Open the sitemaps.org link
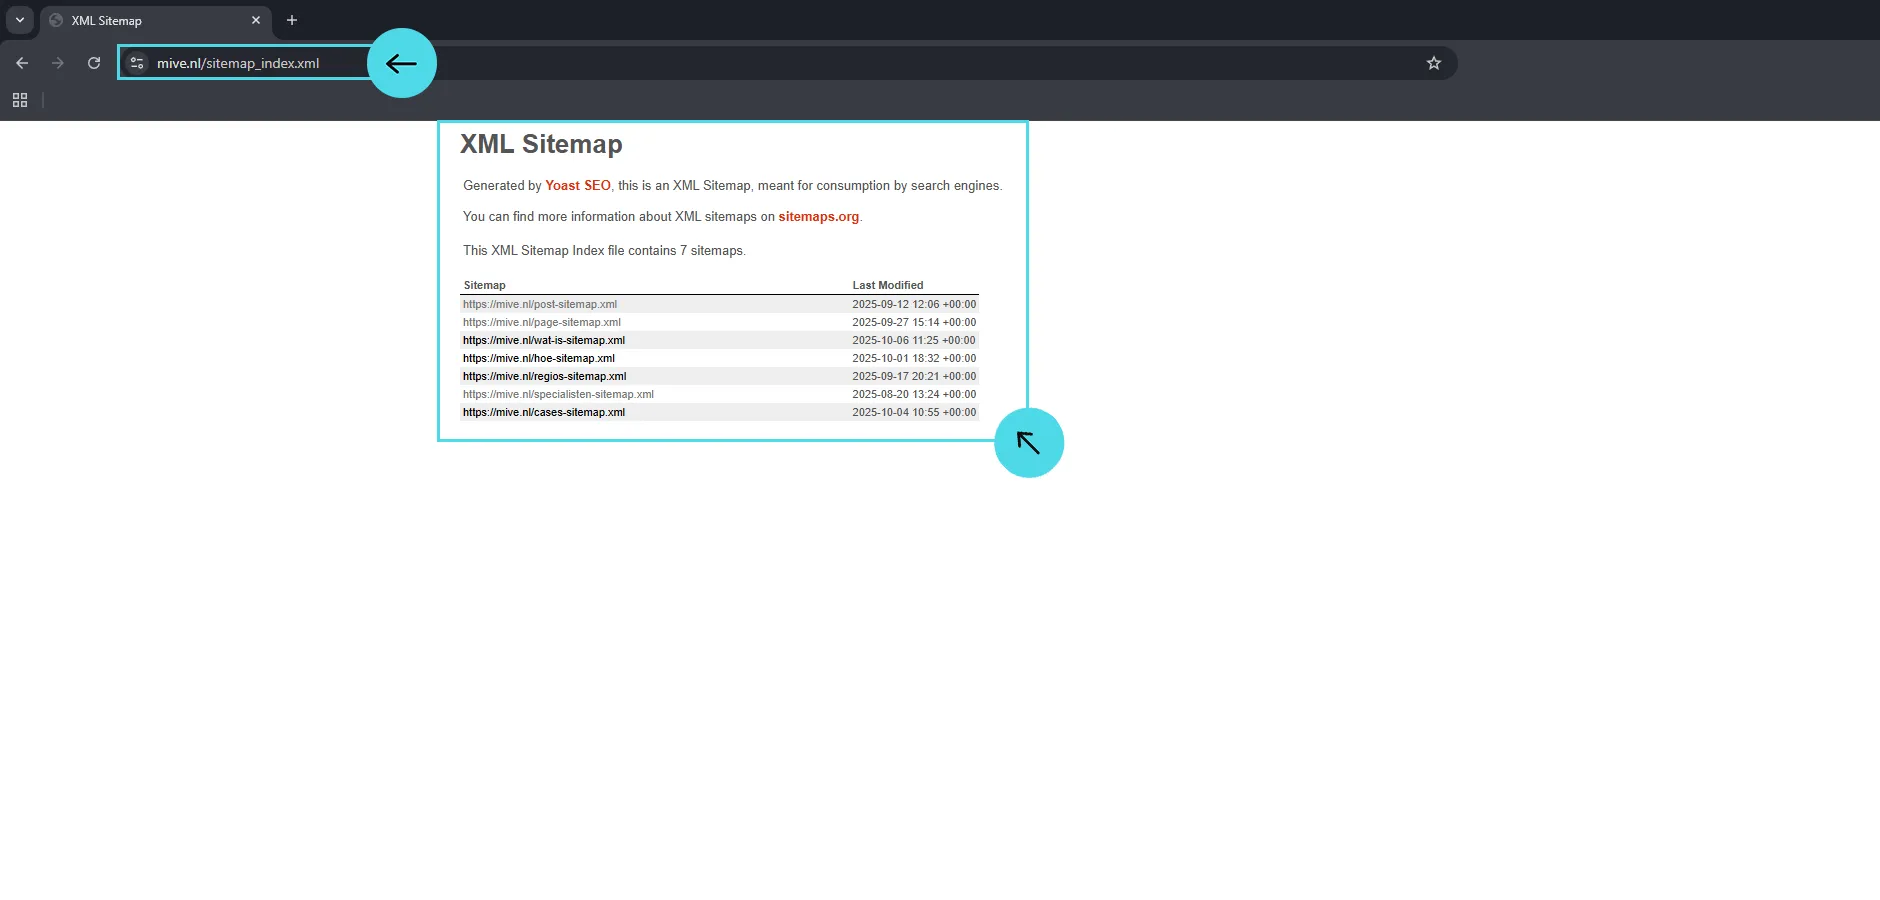 (818, 217)
